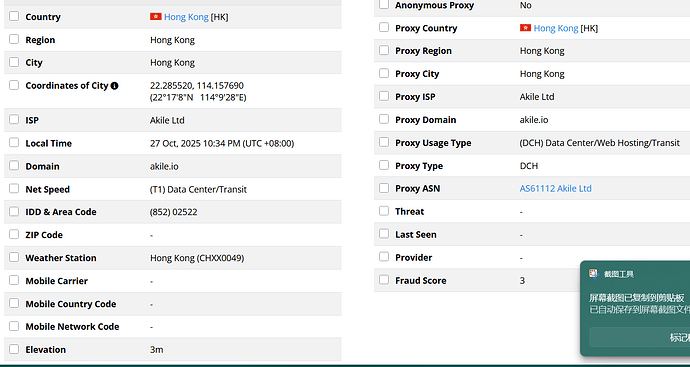The width and height of the screenshot is (690, 367).
Task: Click the Hong Kong value in Region row
Action: point(172,40)
